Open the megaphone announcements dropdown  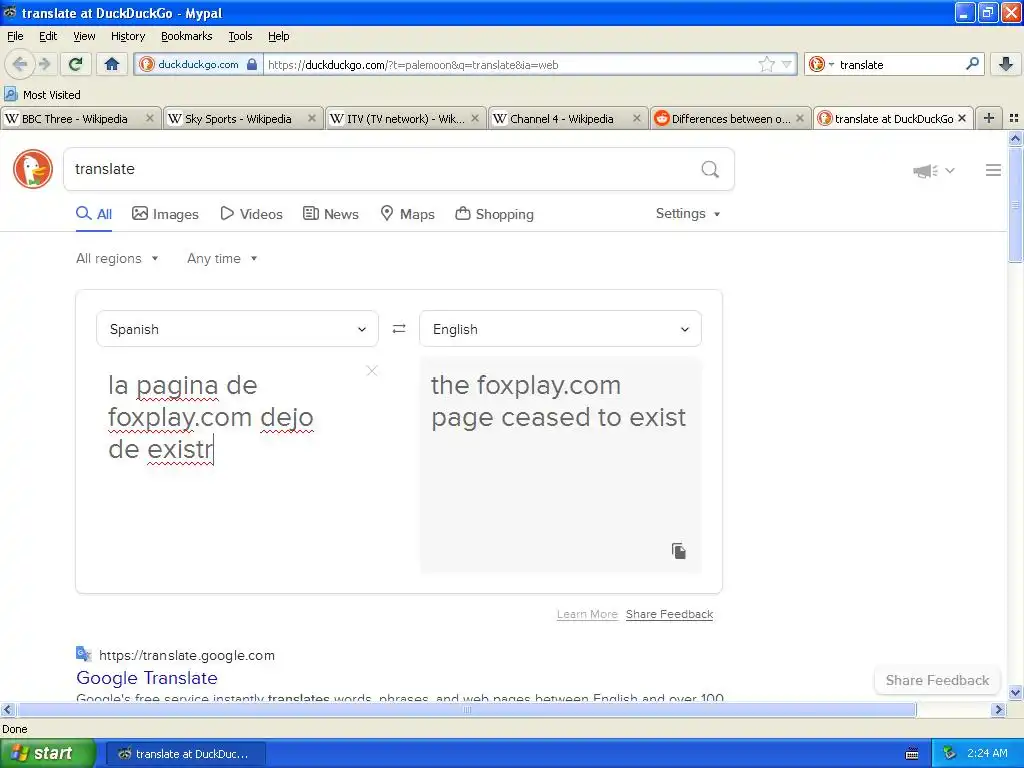pos(934,170)
